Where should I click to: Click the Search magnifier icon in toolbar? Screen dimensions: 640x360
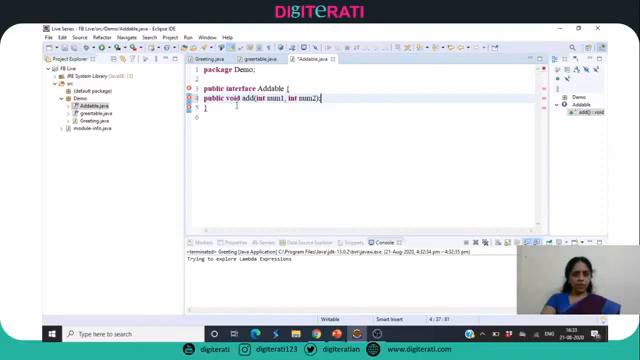click(573, 48)
